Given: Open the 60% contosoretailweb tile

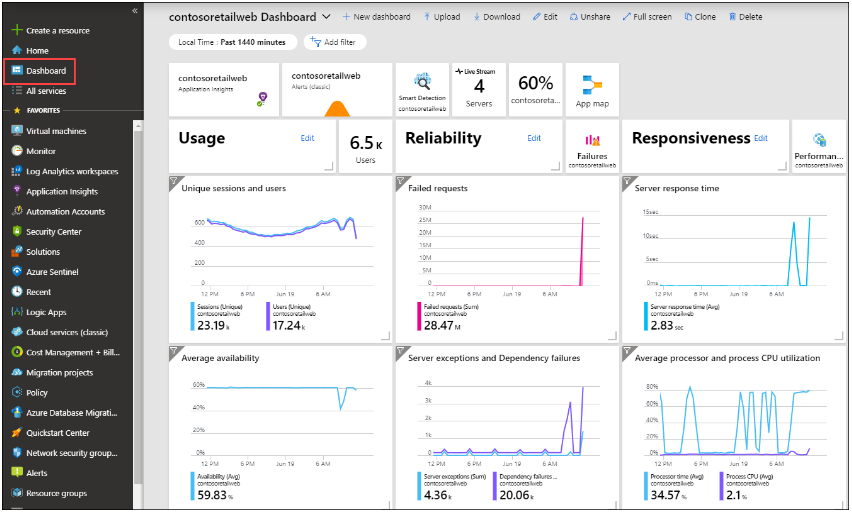Looking at the screenshot, I should 535,90.
